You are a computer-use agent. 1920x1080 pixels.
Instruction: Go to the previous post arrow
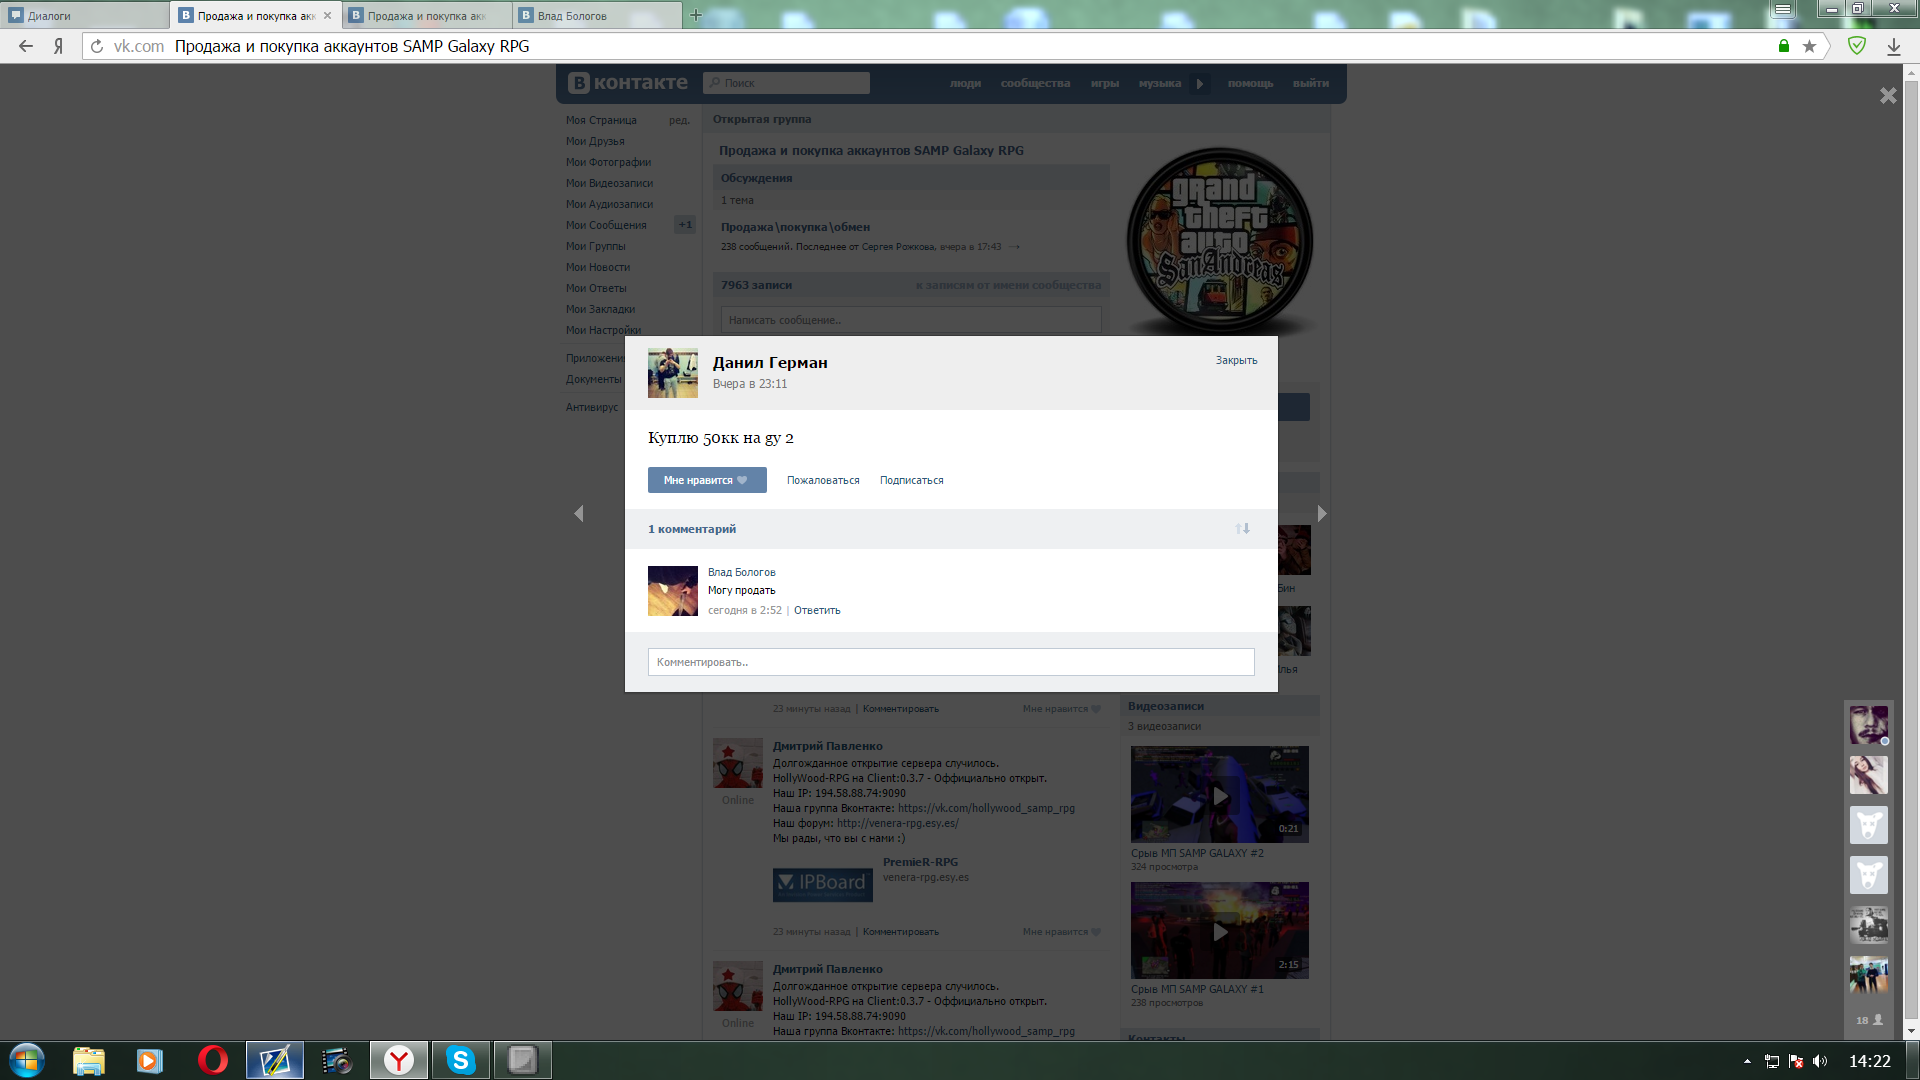coord(578,513)
